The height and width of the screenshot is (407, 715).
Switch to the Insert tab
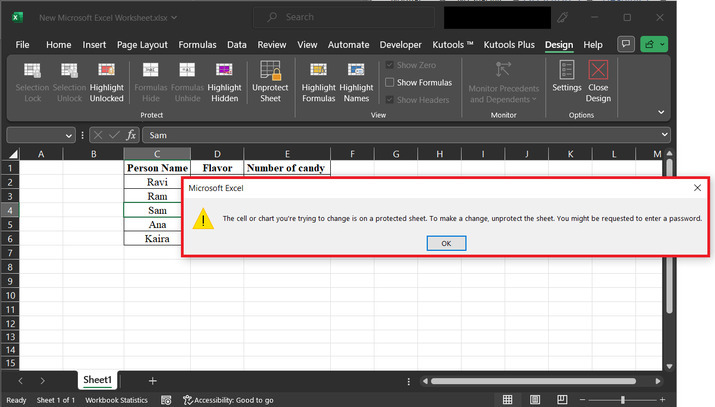pyautogui.click(x=94, y=45)
